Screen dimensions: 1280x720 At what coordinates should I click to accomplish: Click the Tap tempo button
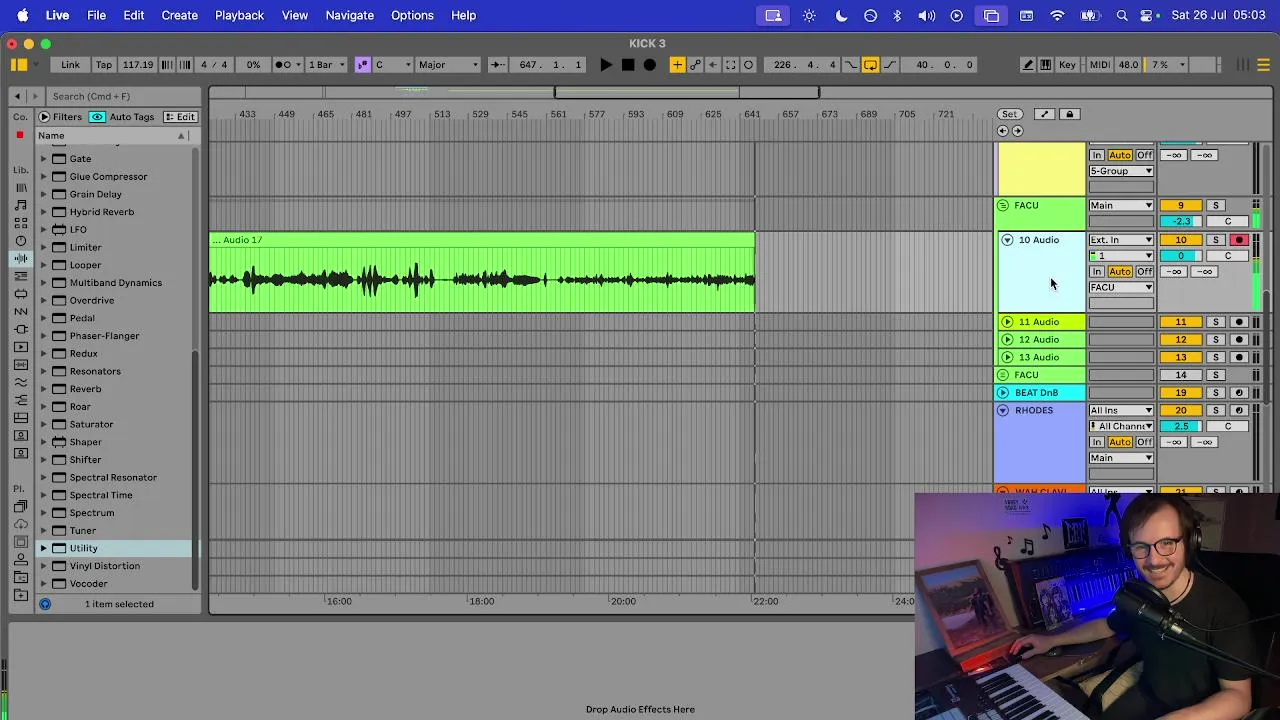(x=104, y=65)
